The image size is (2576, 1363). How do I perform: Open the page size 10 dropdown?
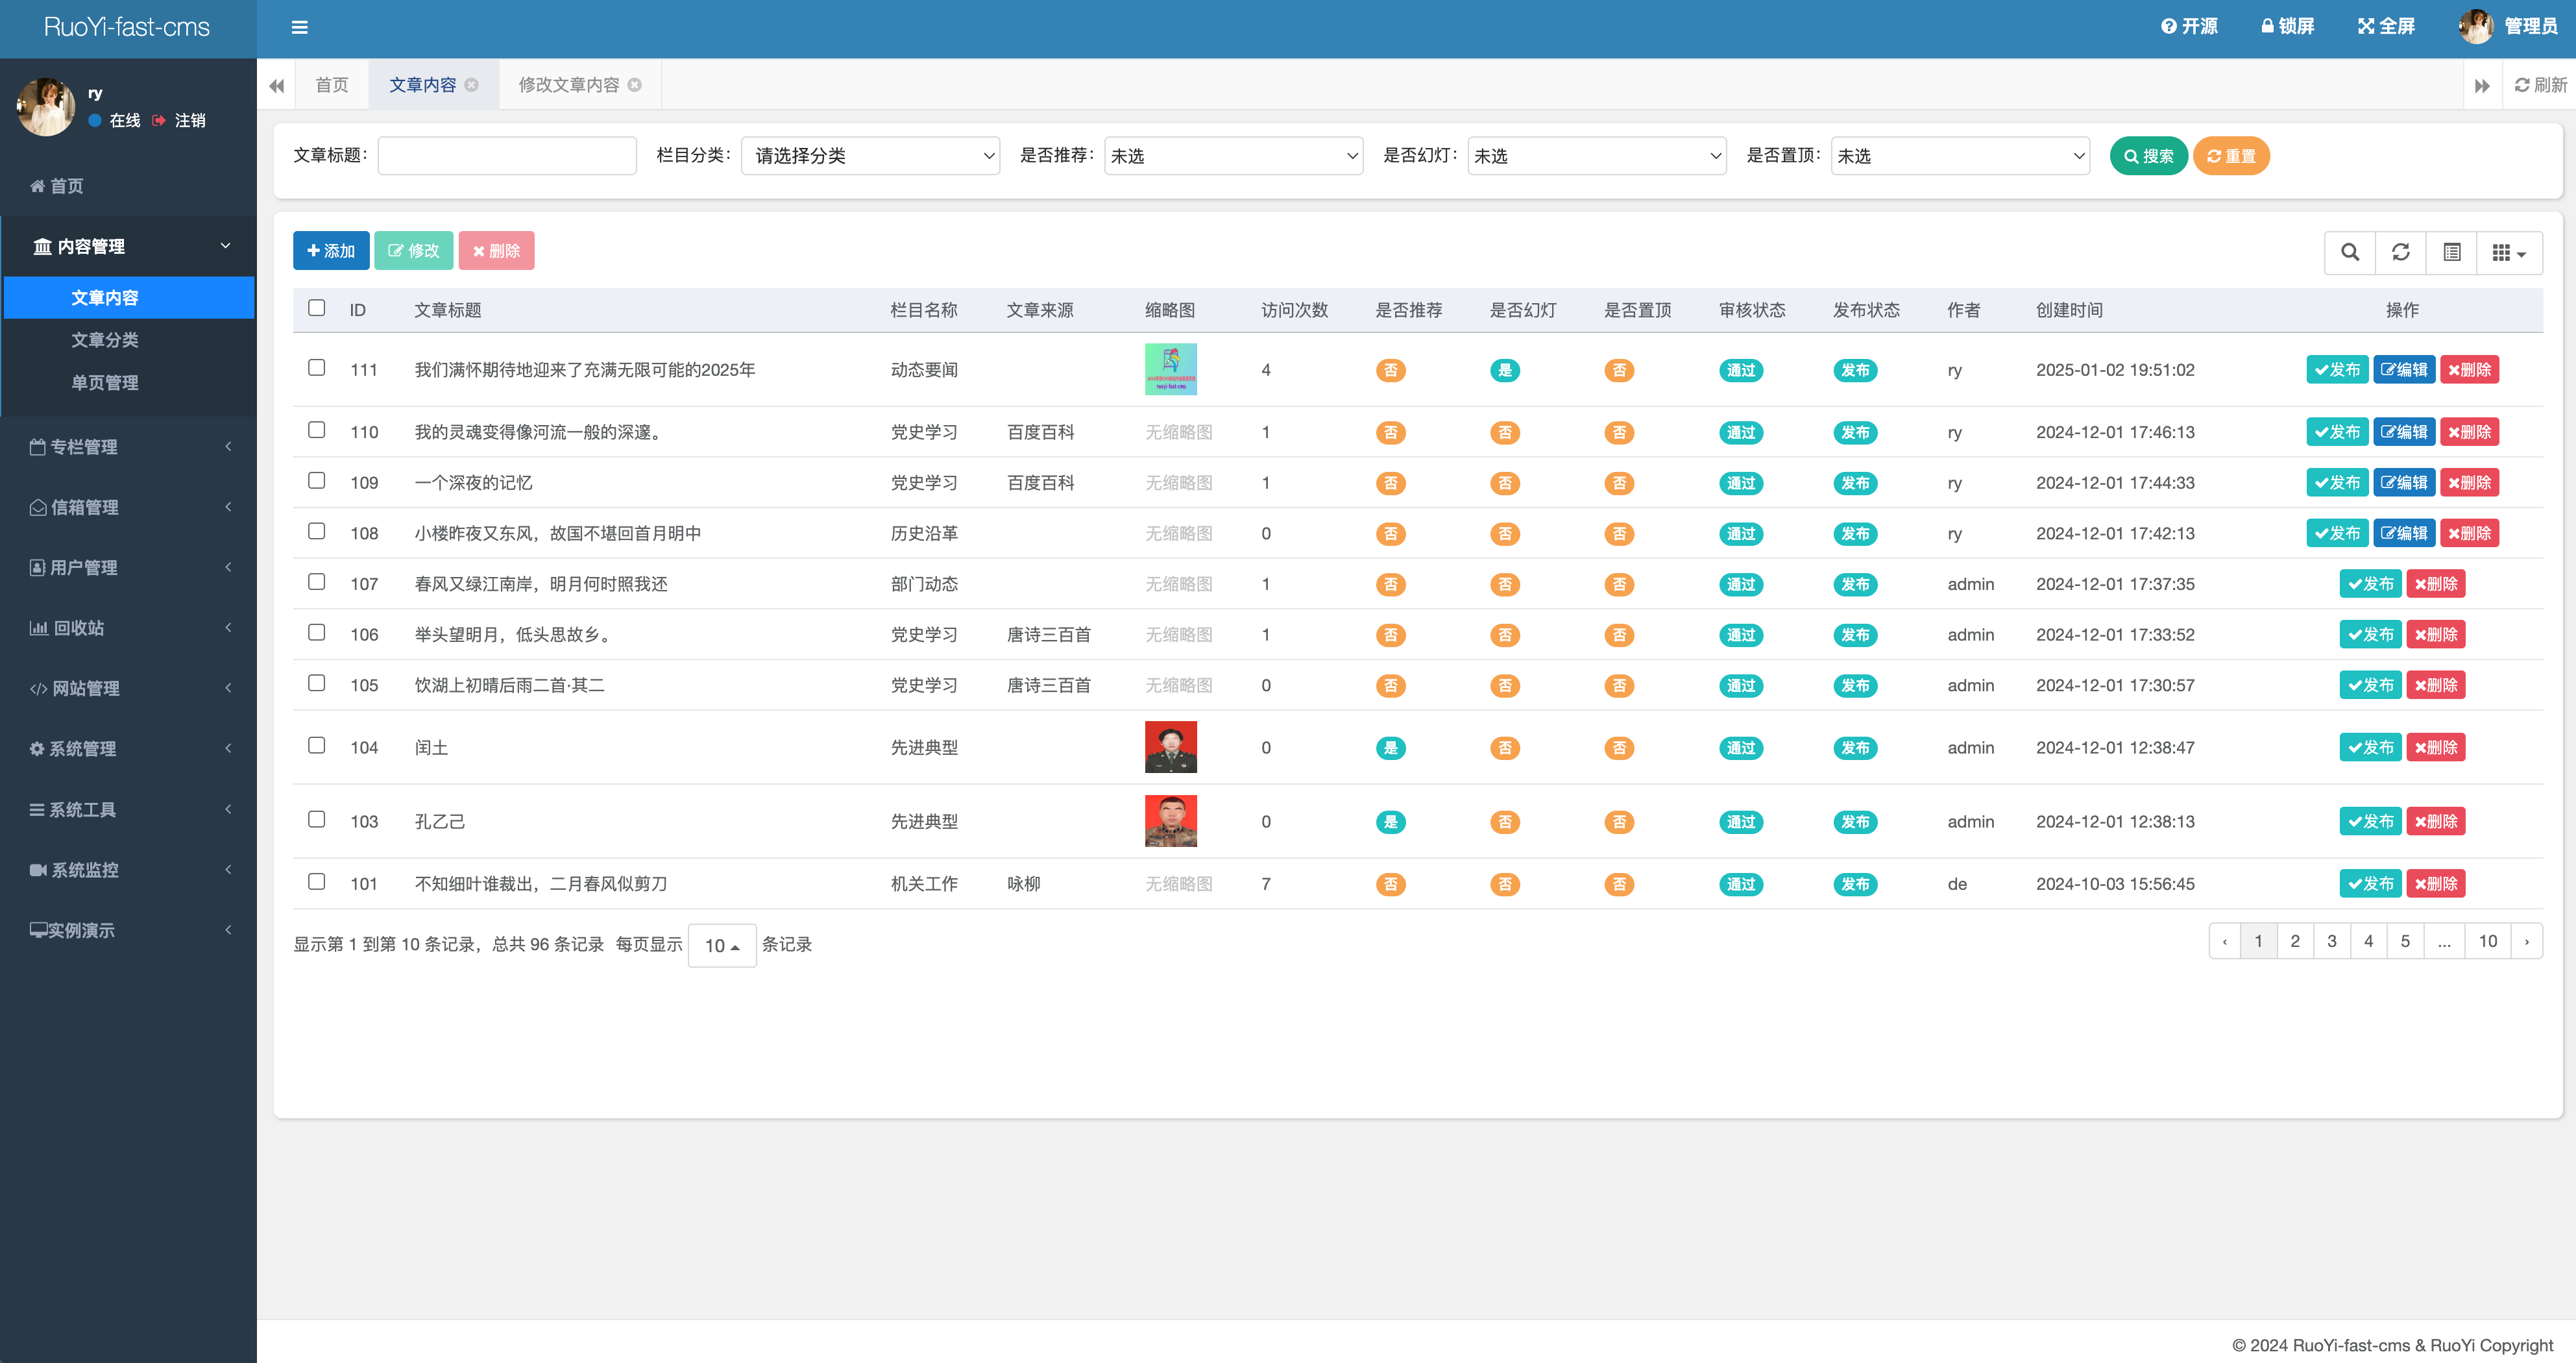click(x=721, y=945)
